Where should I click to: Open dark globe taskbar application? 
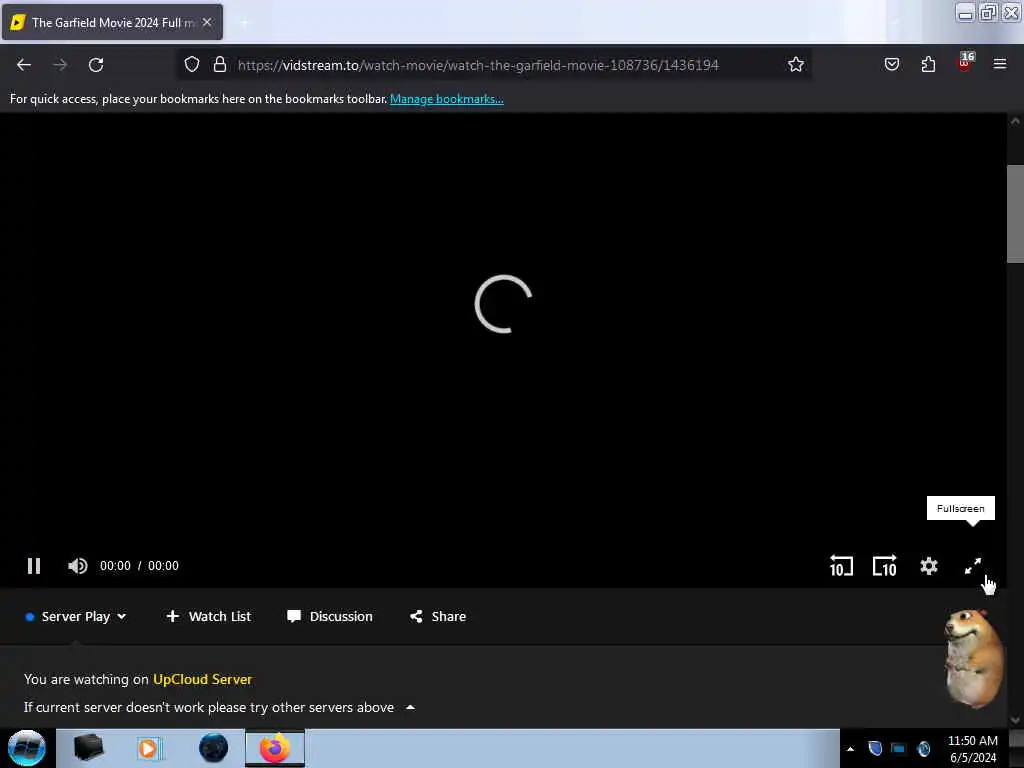[214, 748]
